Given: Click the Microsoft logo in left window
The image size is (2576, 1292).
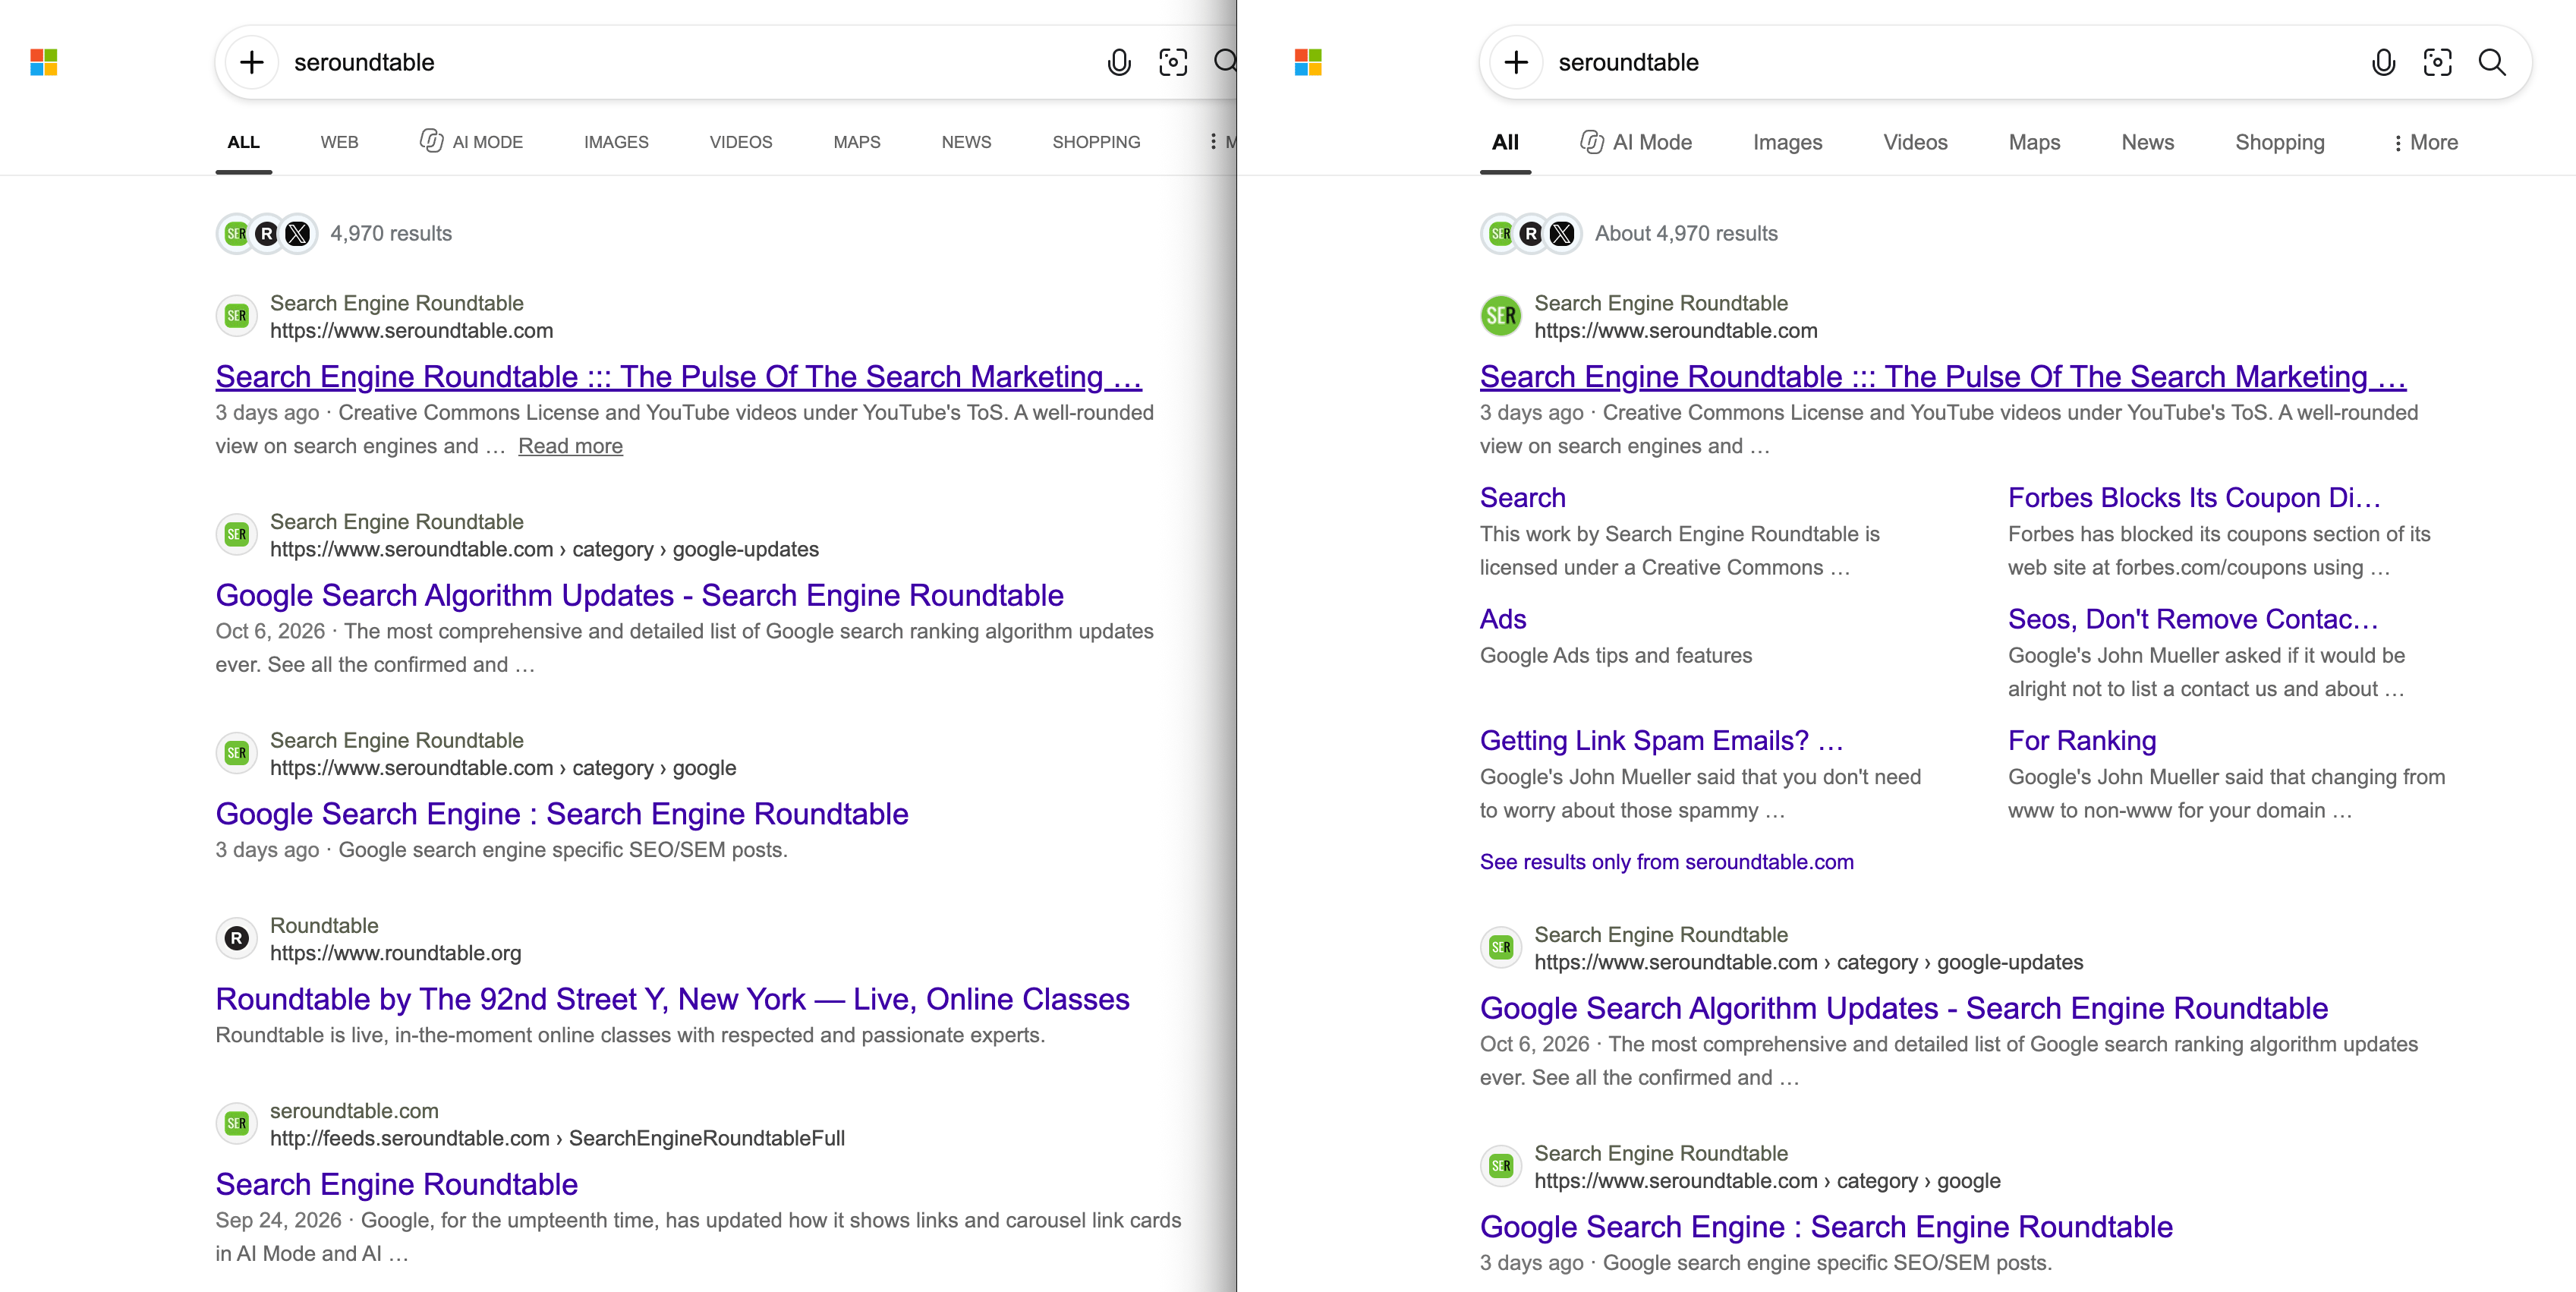Looking at the screenshot, I should (44, 62).
